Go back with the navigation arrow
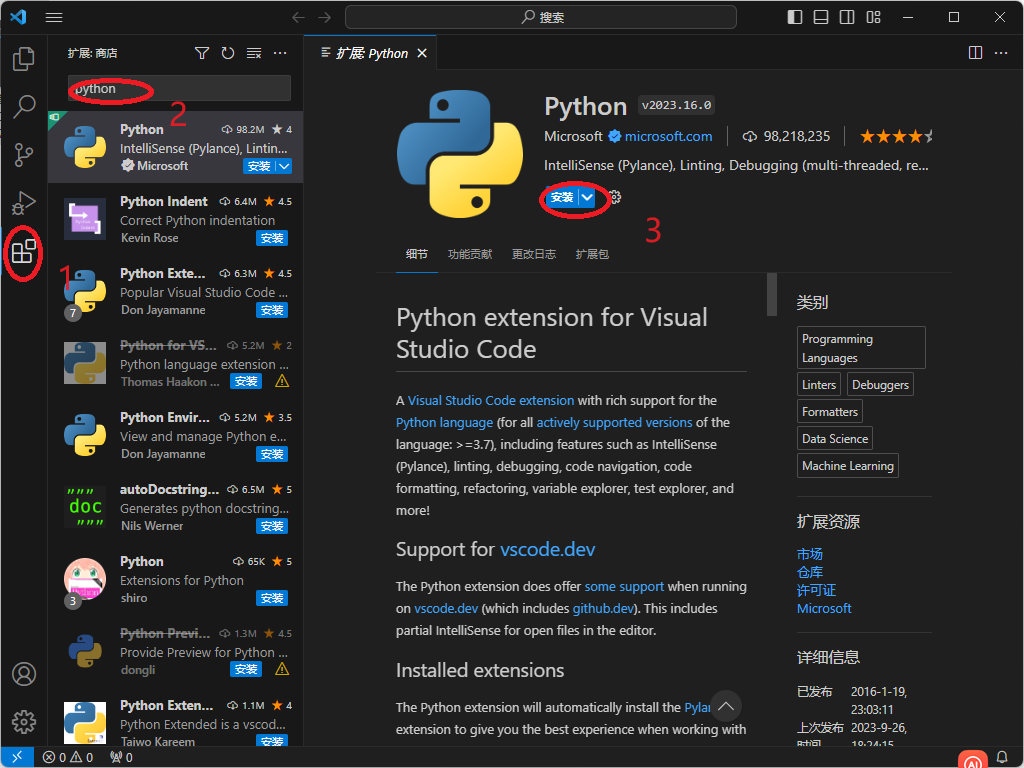The height and width of the screenshot is (768, 1024). 298,18
